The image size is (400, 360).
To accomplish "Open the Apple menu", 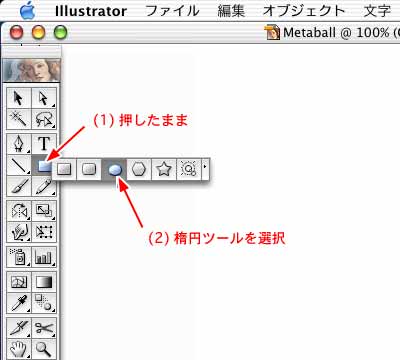I will coord(28,11).
